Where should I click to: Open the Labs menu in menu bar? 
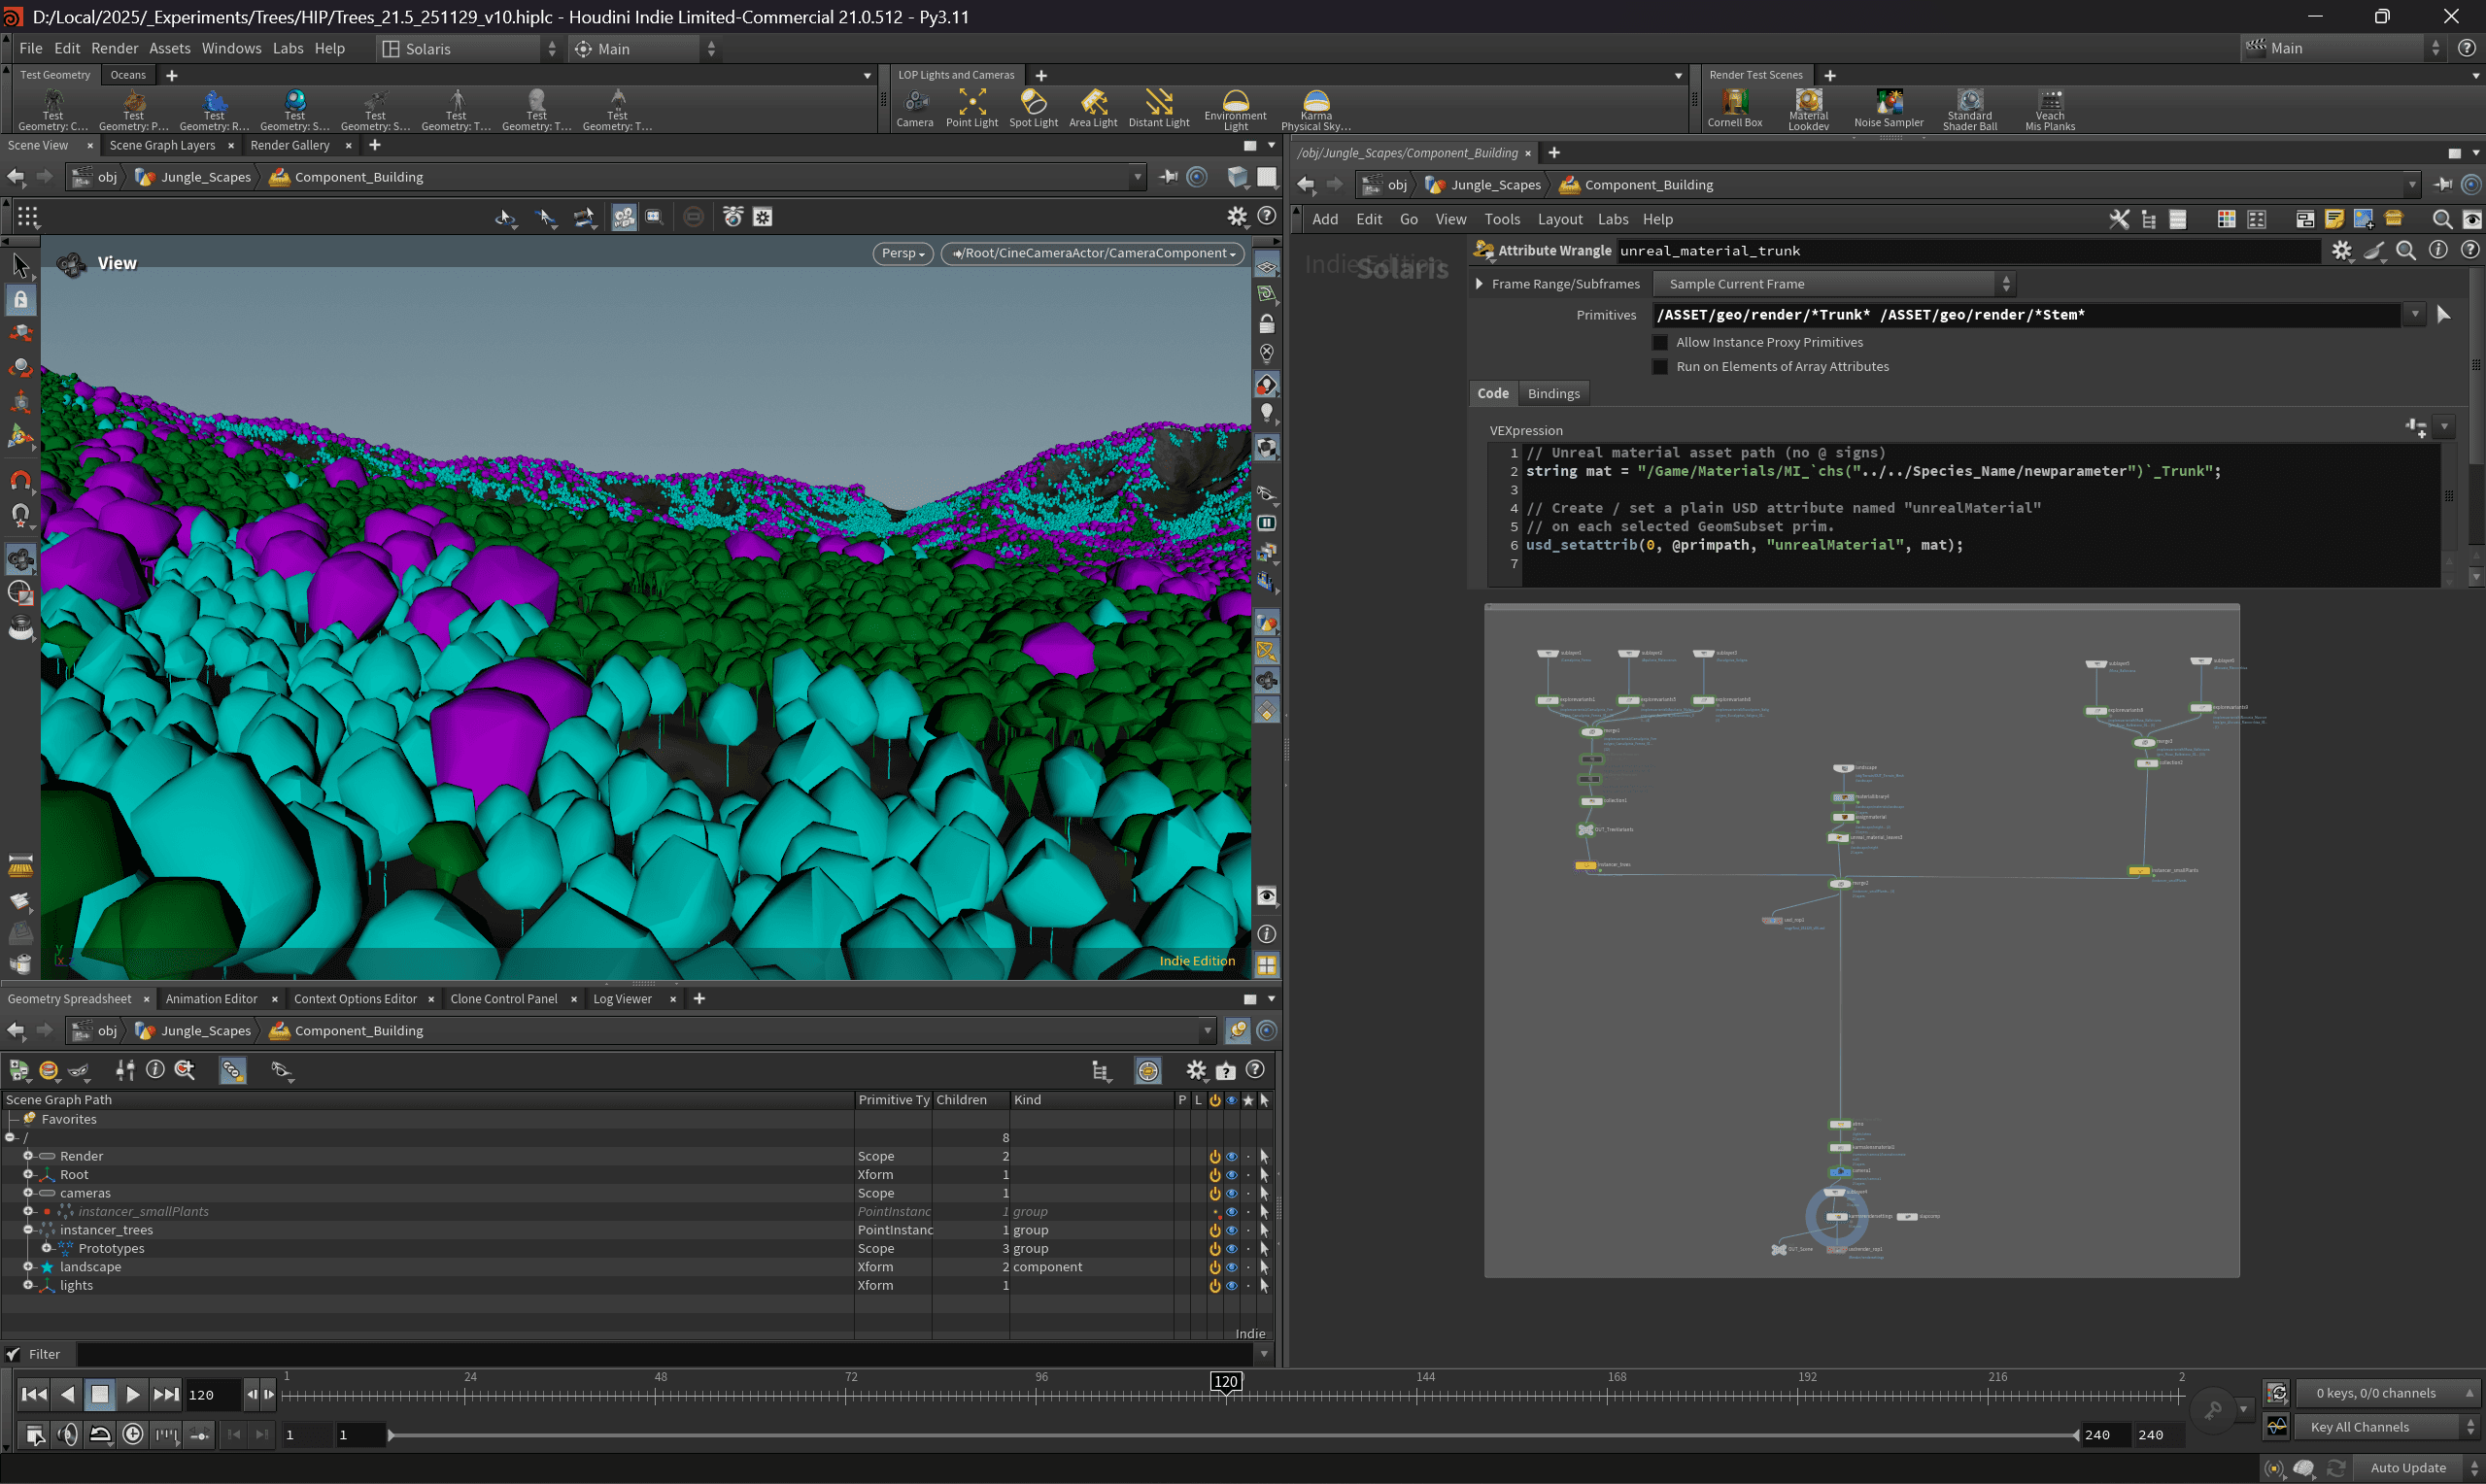pyautogui.click(x=288, y=48)
